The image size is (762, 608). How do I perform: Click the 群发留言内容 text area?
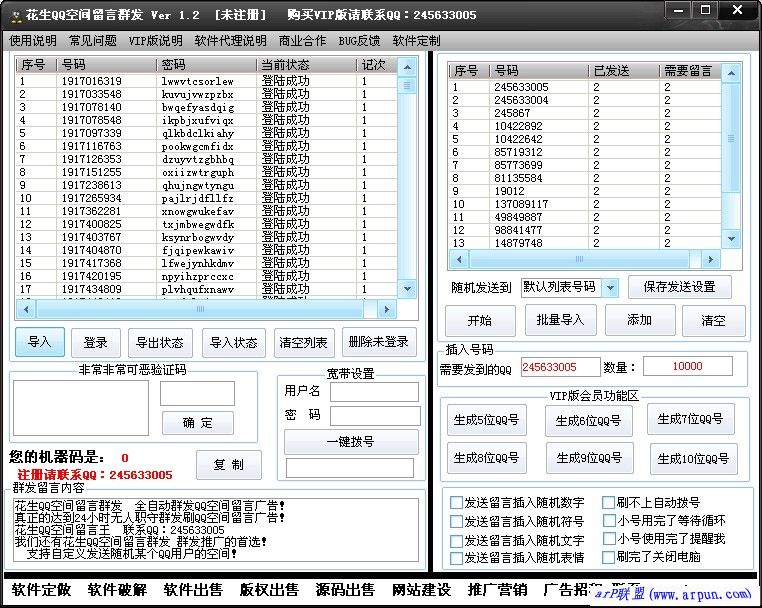point(215,530)
